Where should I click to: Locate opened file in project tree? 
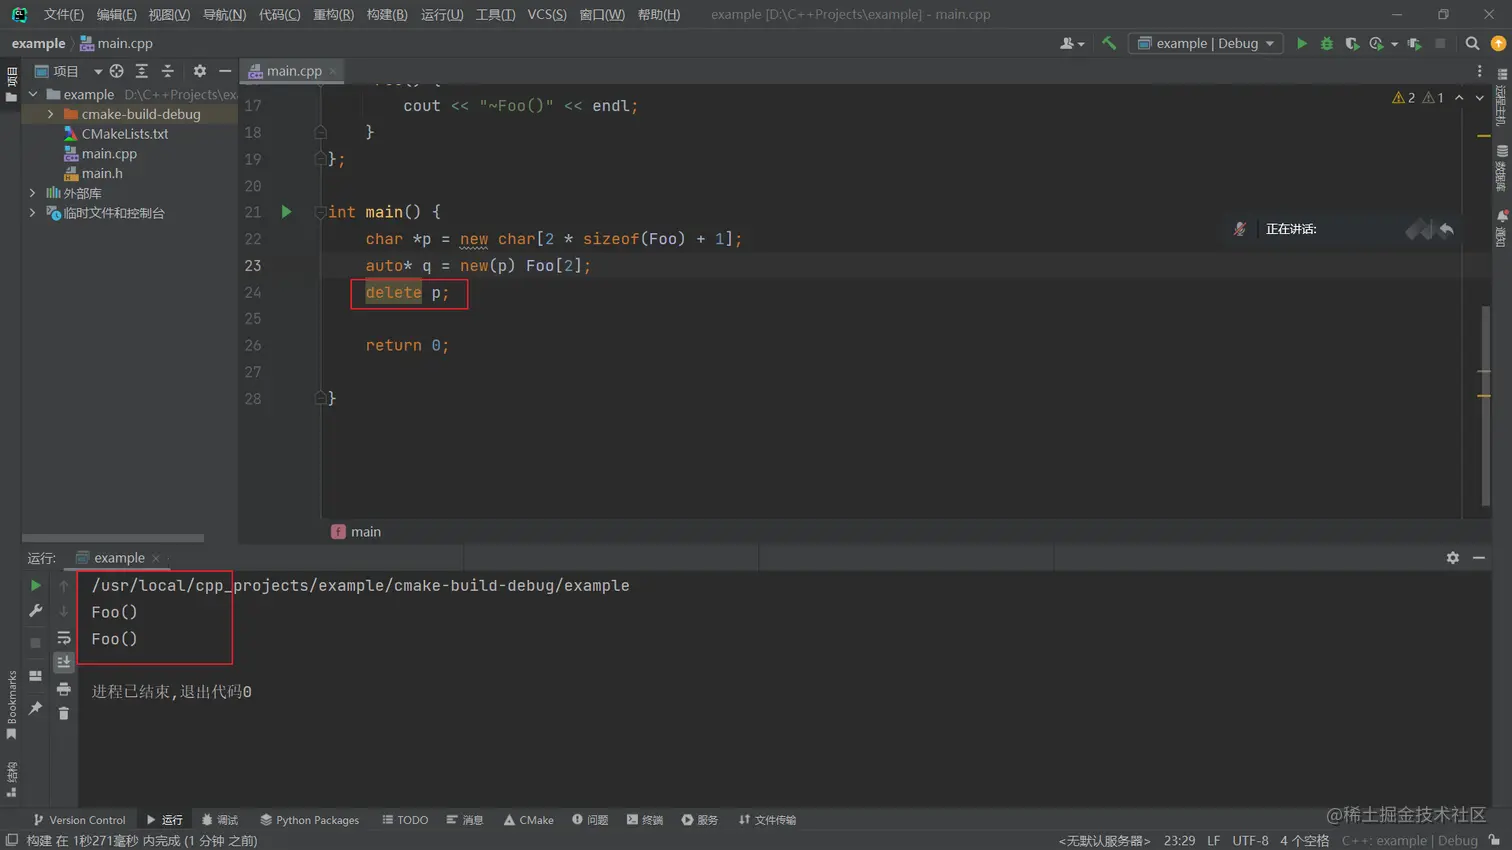coord(117,71)
